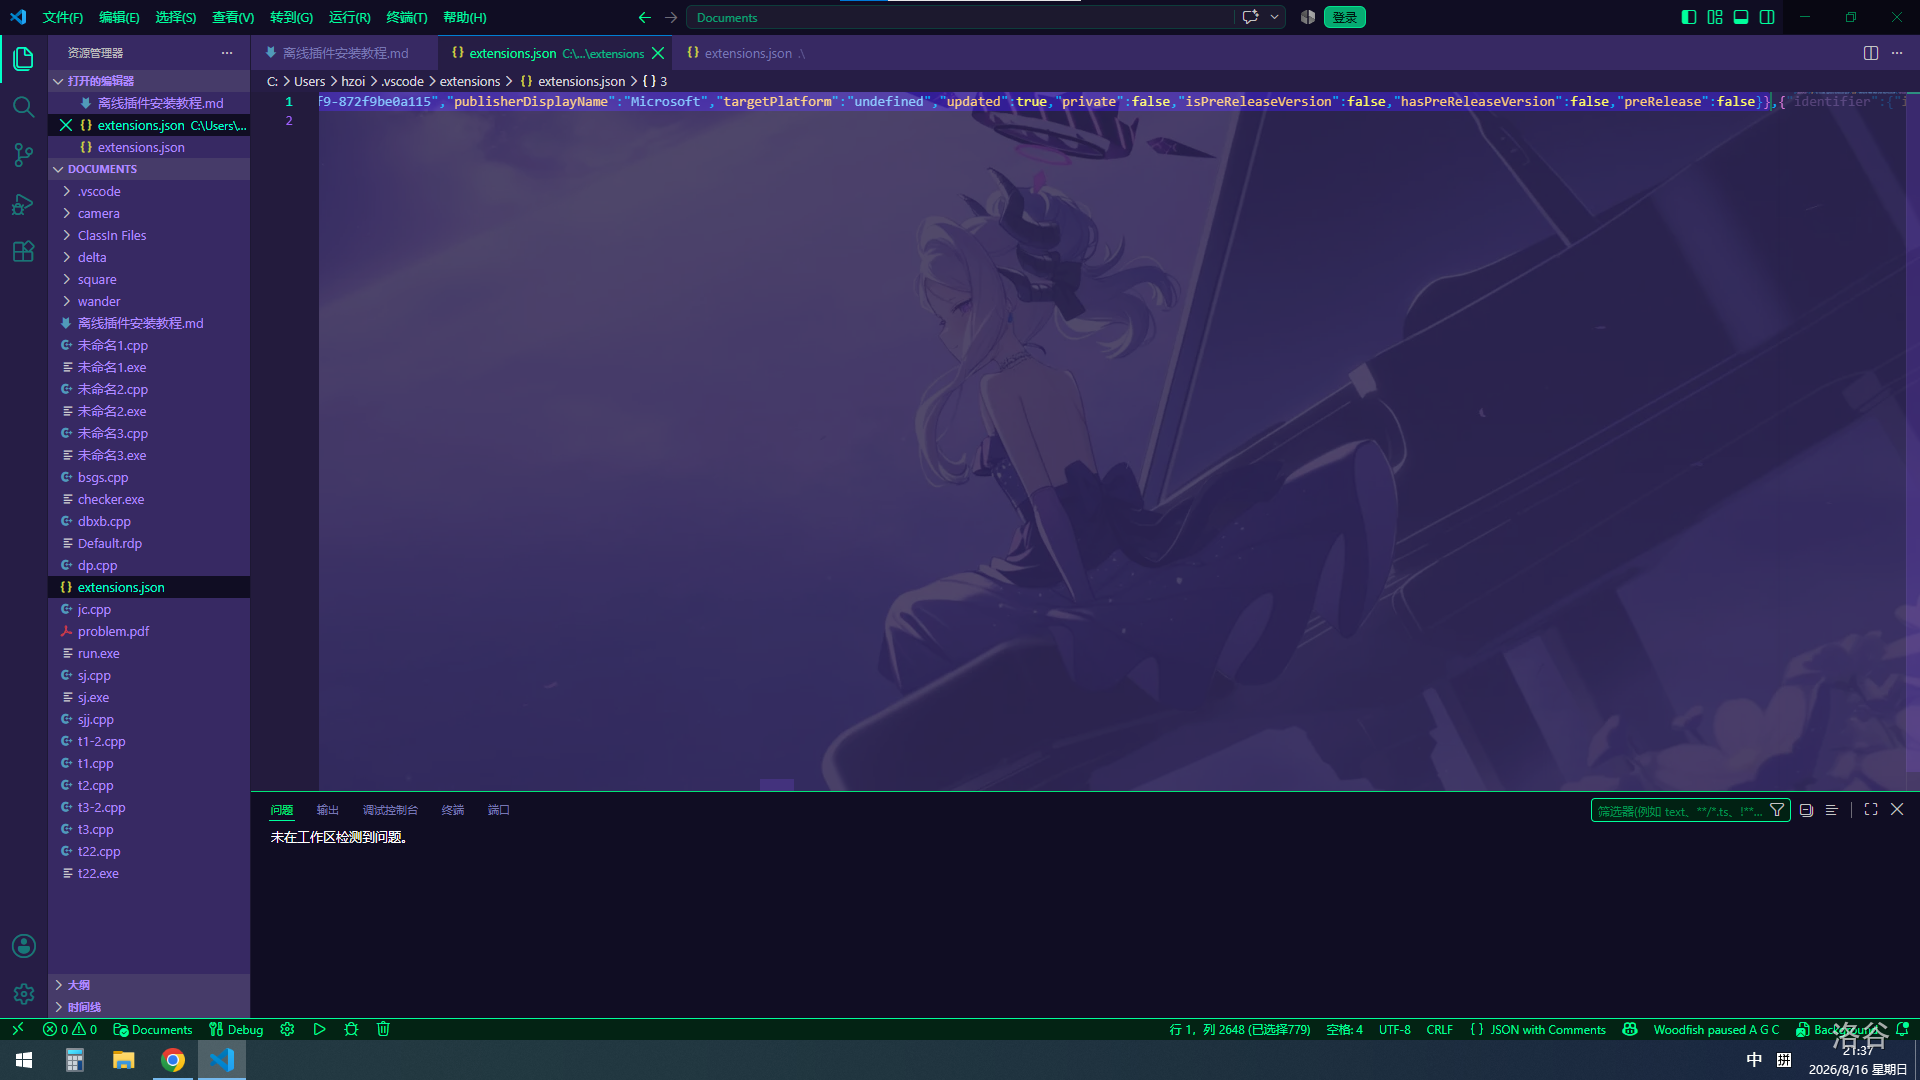Open the 文件(F) menu
This screenshot has height=1080, width=1920.
[x=63, y=17]
